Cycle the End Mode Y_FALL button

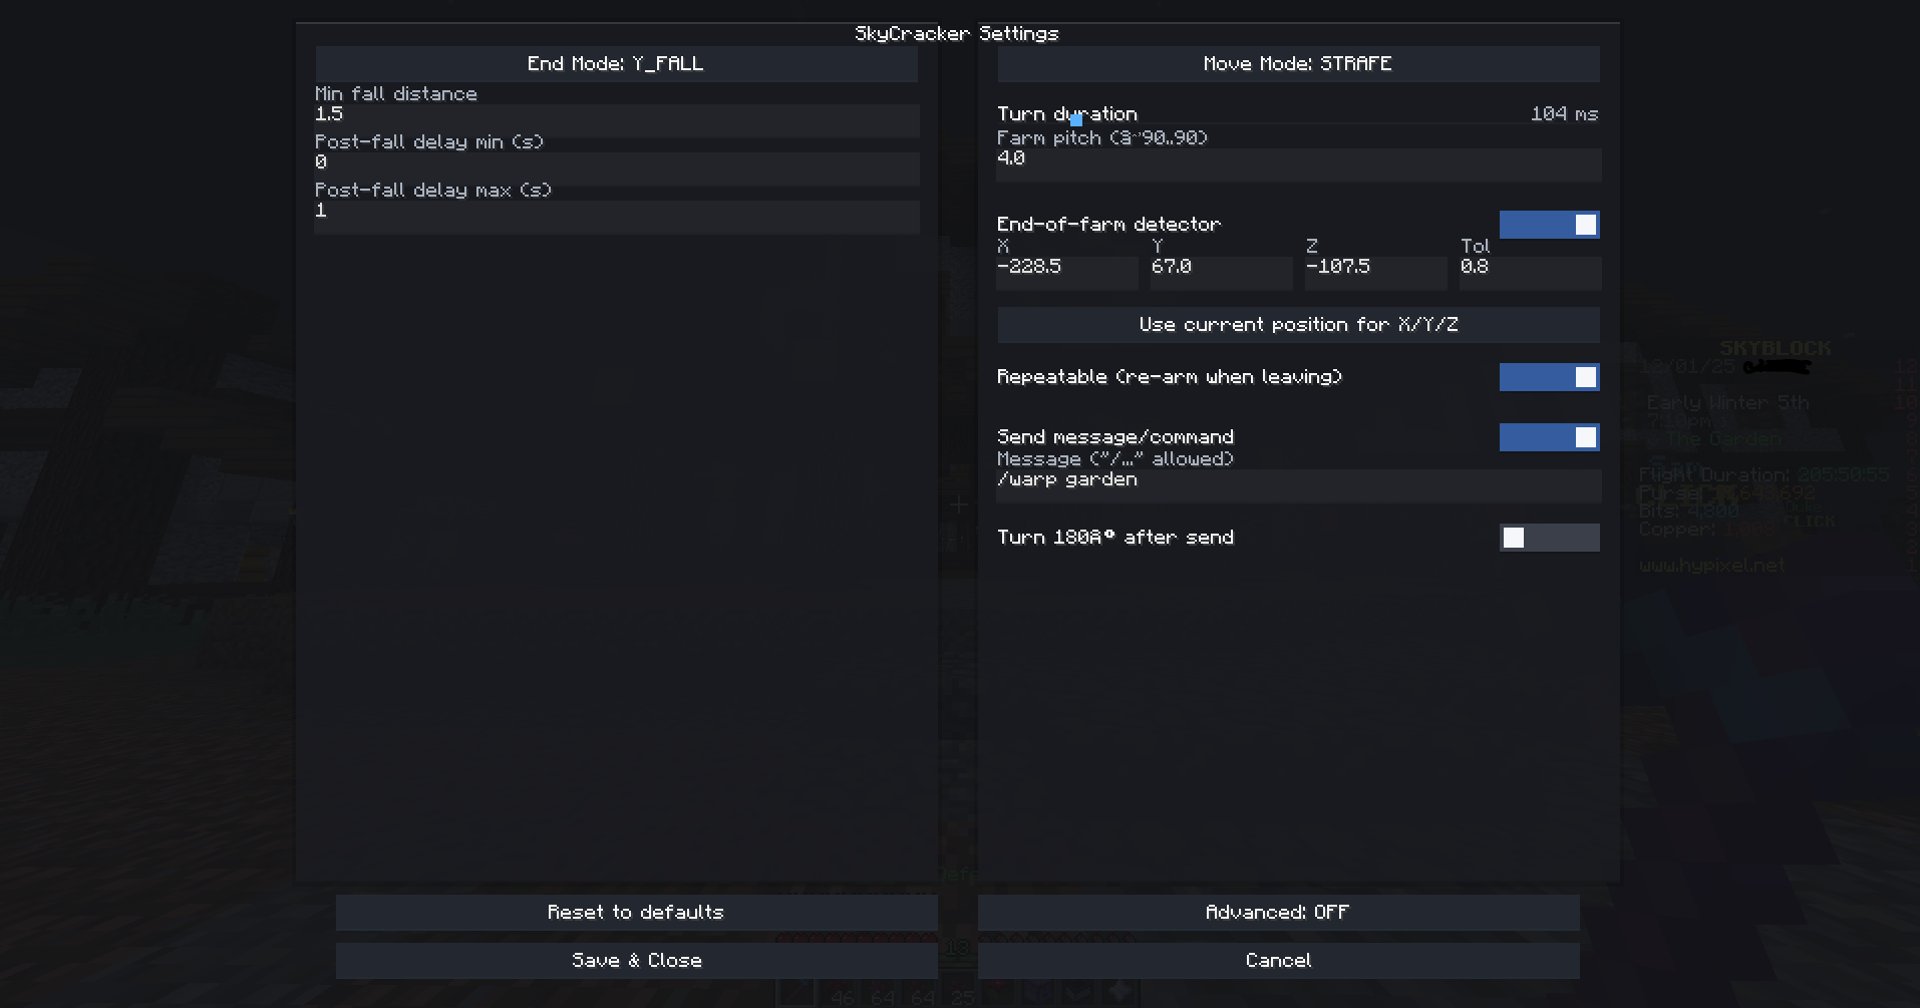(x=616, y=64)
